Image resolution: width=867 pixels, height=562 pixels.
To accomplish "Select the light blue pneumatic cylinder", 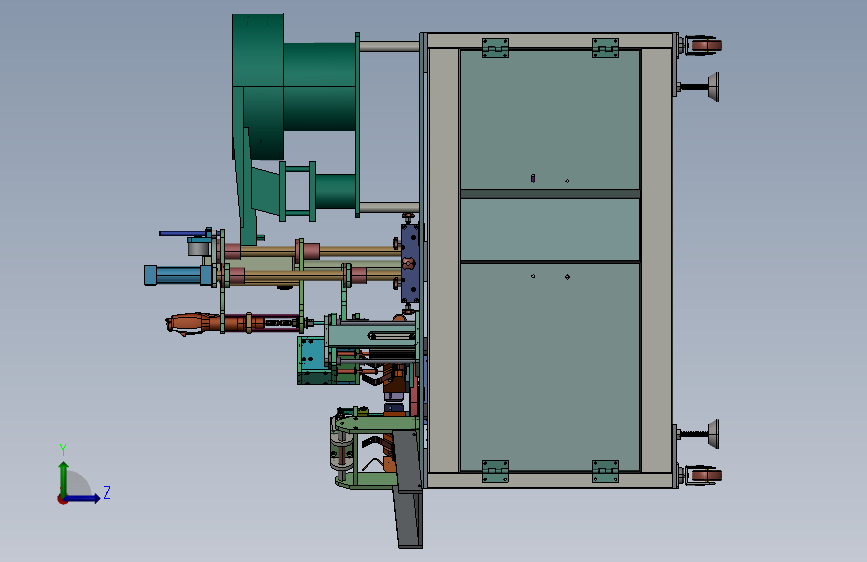I will pos(178,275).
